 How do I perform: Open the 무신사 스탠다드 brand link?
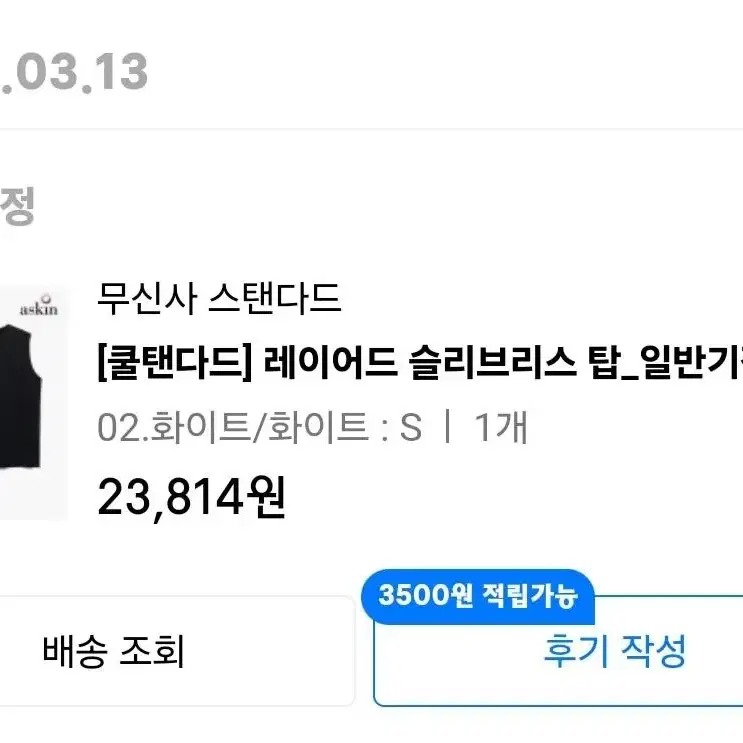click(219, 298)
